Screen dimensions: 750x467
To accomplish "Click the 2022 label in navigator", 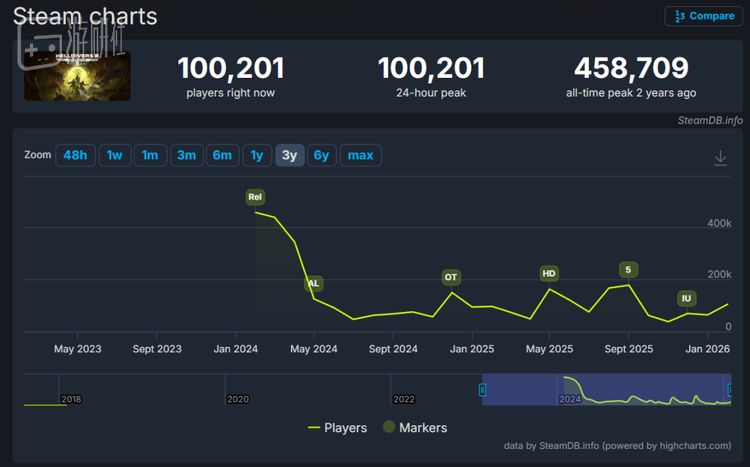I will point(404,399).
